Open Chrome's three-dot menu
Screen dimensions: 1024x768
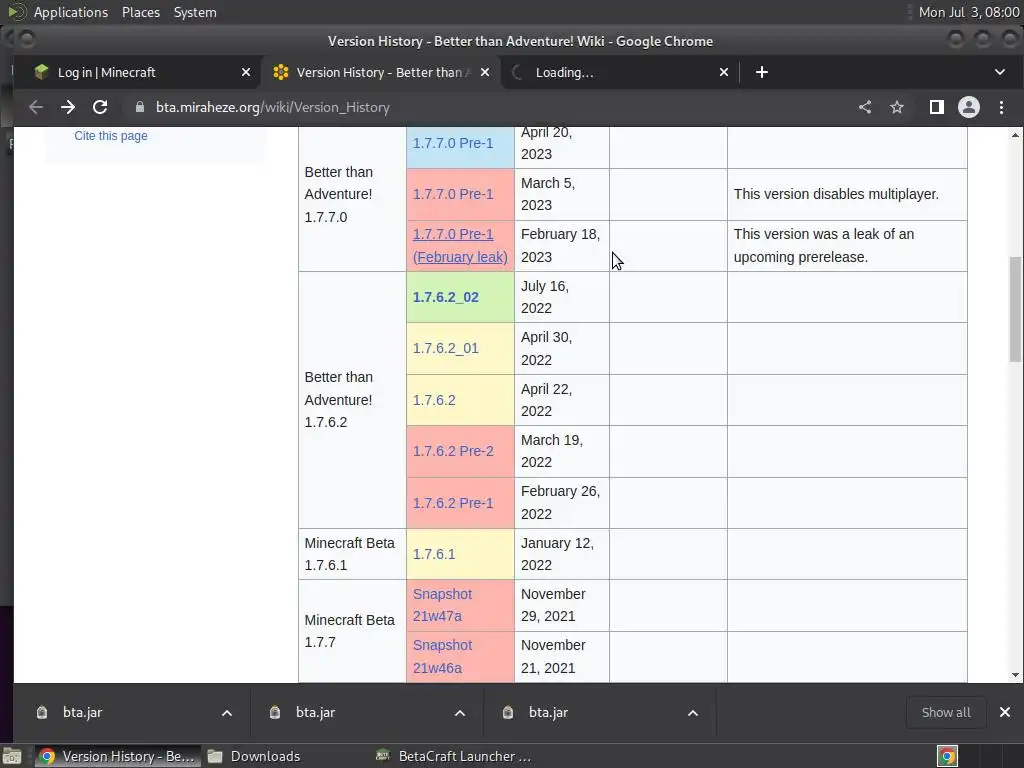click(1001, 107)
